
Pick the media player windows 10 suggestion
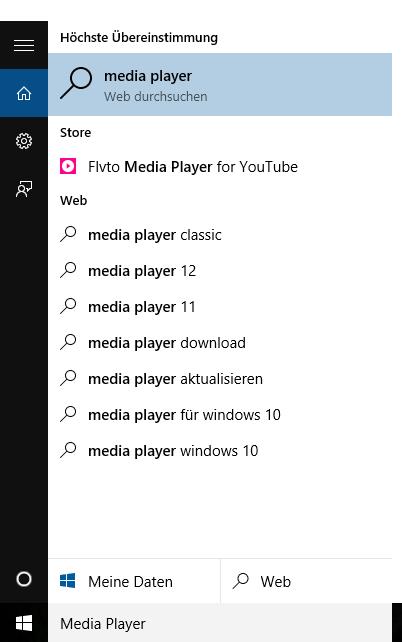pos(220,451)
